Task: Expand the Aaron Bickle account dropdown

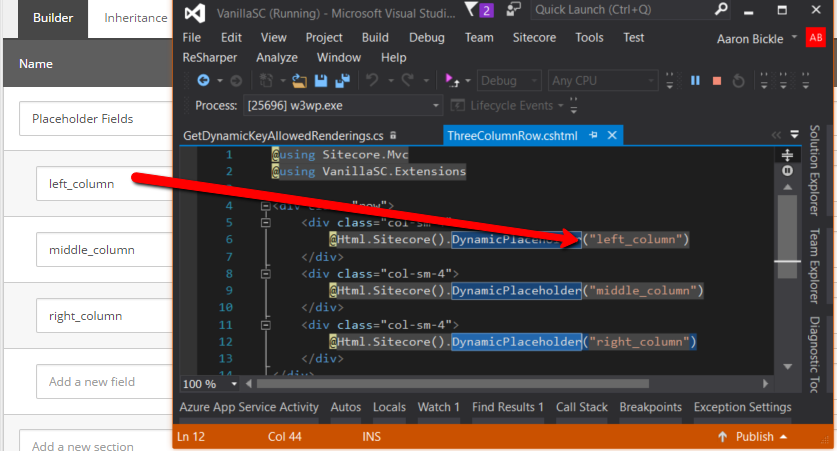Action: (x=794, y=37)
